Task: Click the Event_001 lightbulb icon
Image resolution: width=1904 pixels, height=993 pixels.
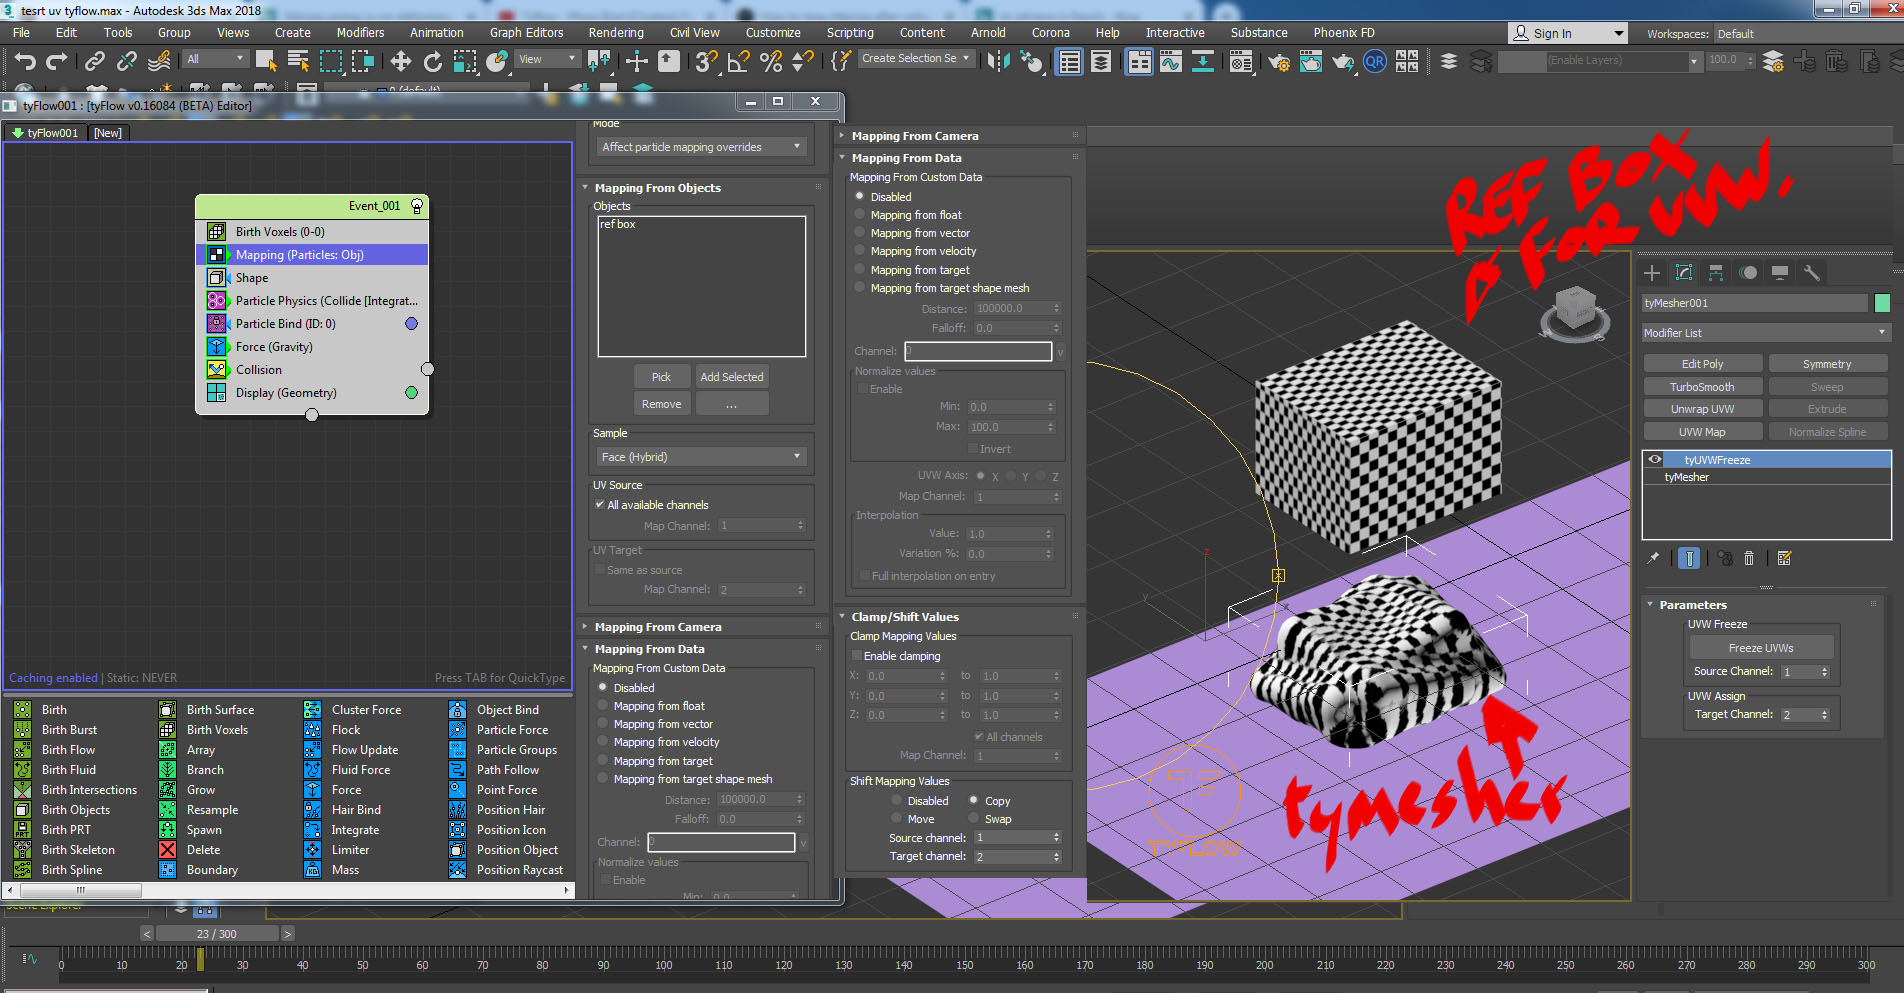Action: 417,206
